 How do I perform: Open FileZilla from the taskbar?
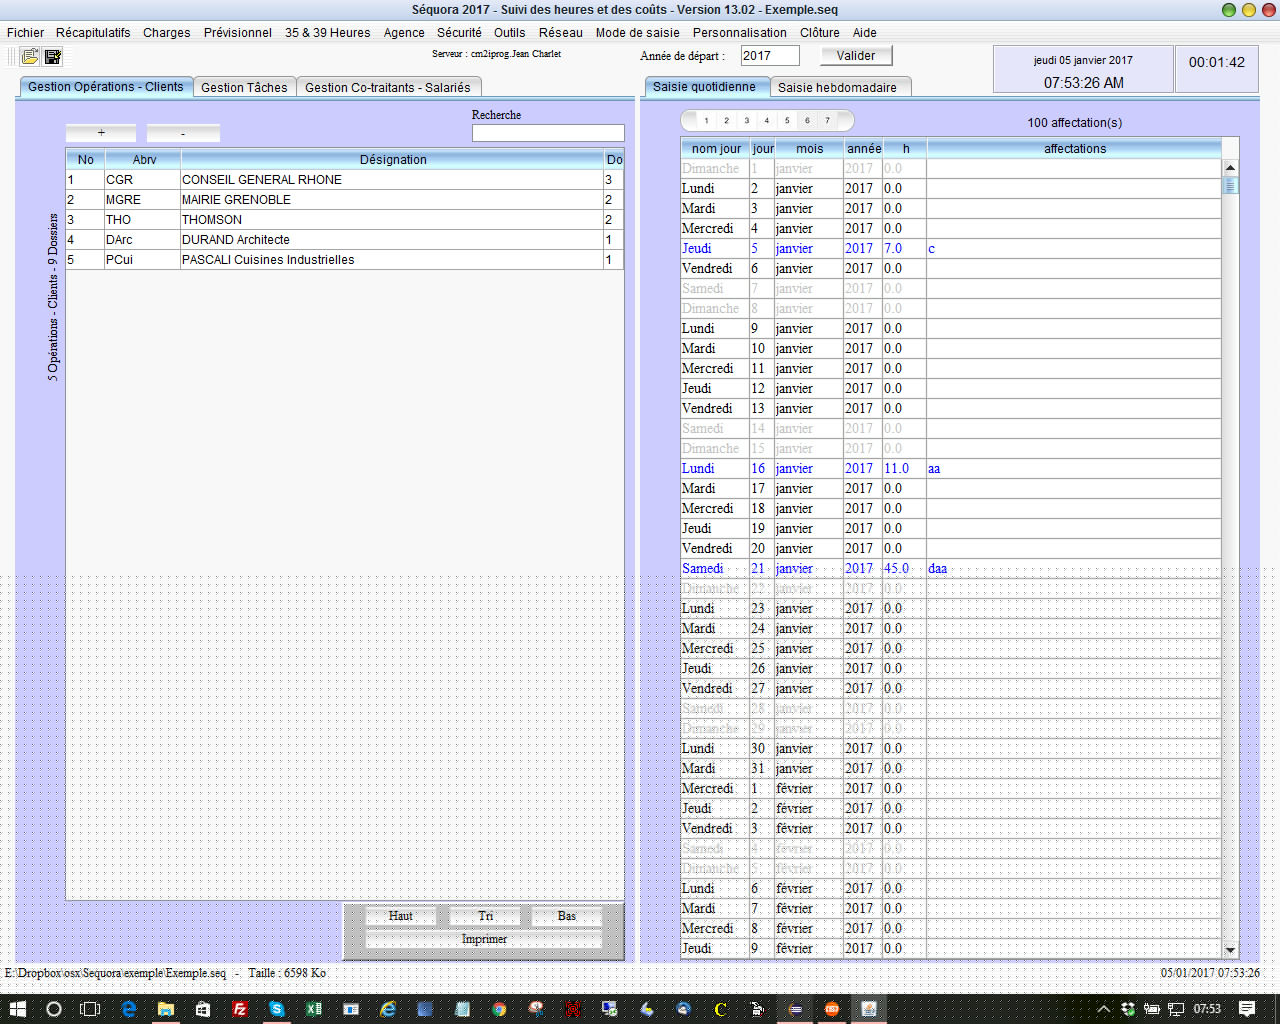[x=240, y=1009]
